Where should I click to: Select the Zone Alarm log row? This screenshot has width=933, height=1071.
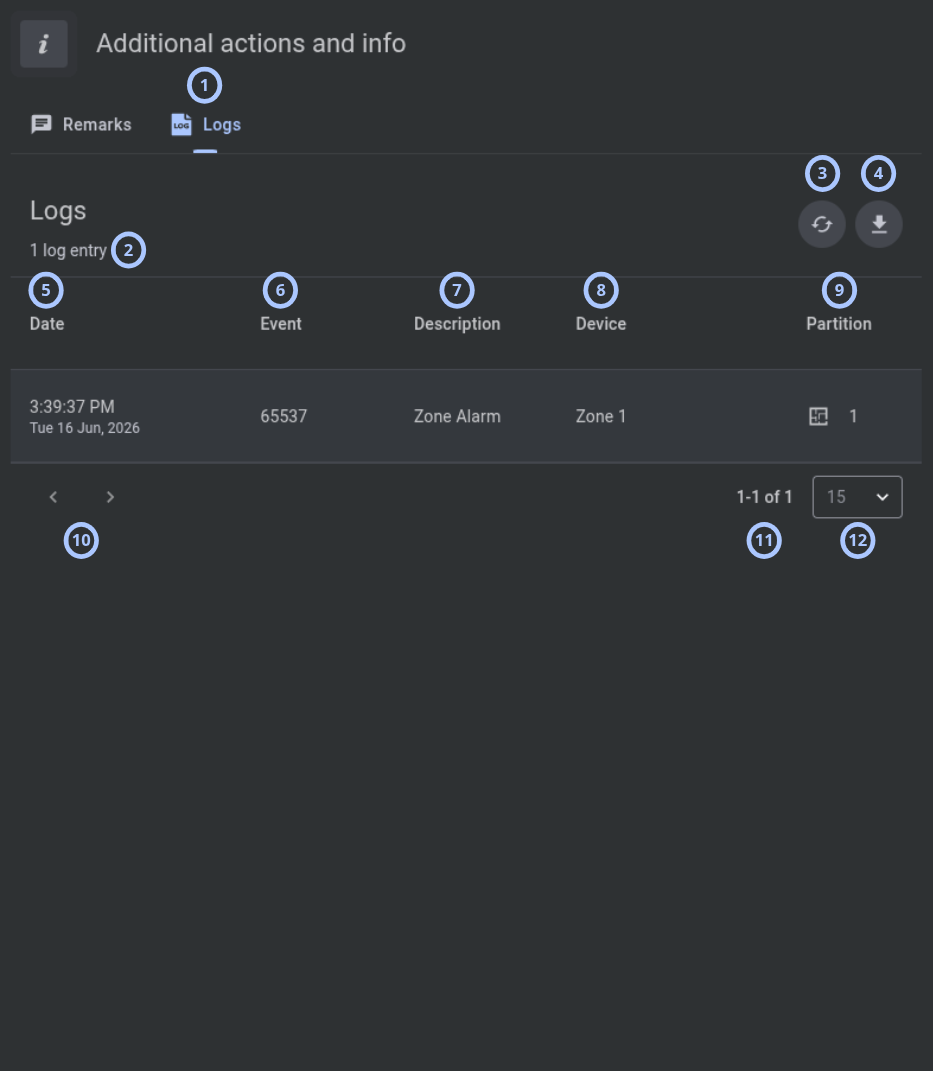pos(466,416)
